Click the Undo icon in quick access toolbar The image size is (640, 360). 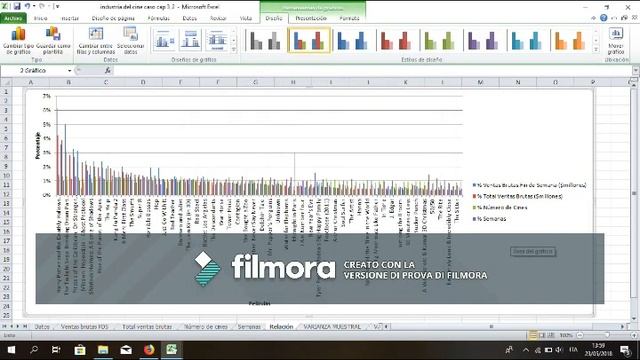click(x=27, y=6)
